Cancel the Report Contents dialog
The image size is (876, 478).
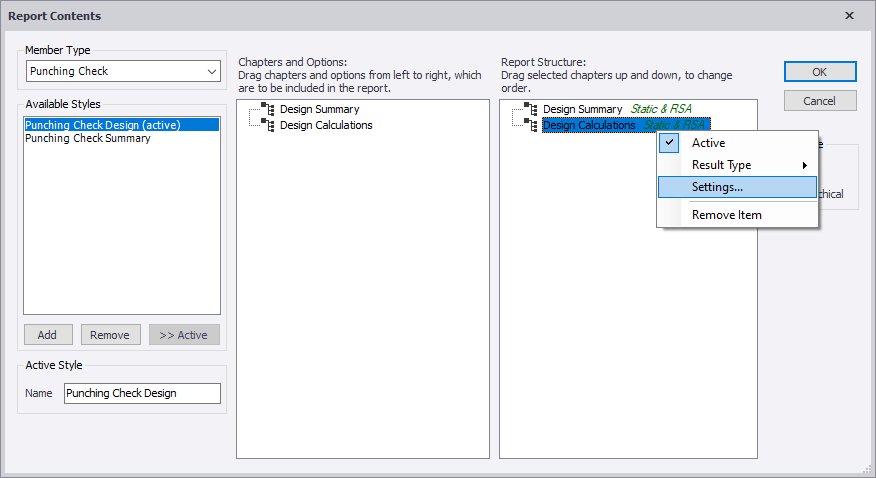[819, 101]
